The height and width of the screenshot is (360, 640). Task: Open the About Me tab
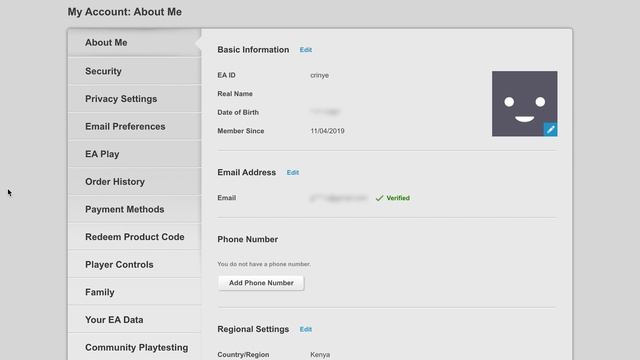click(134, 42)
